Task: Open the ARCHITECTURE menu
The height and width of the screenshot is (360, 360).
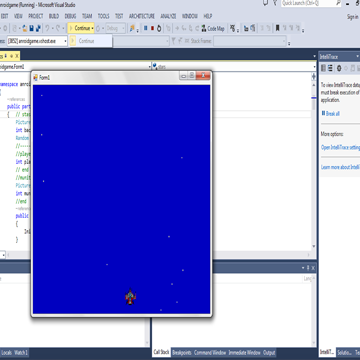Action: click(142, 16)
